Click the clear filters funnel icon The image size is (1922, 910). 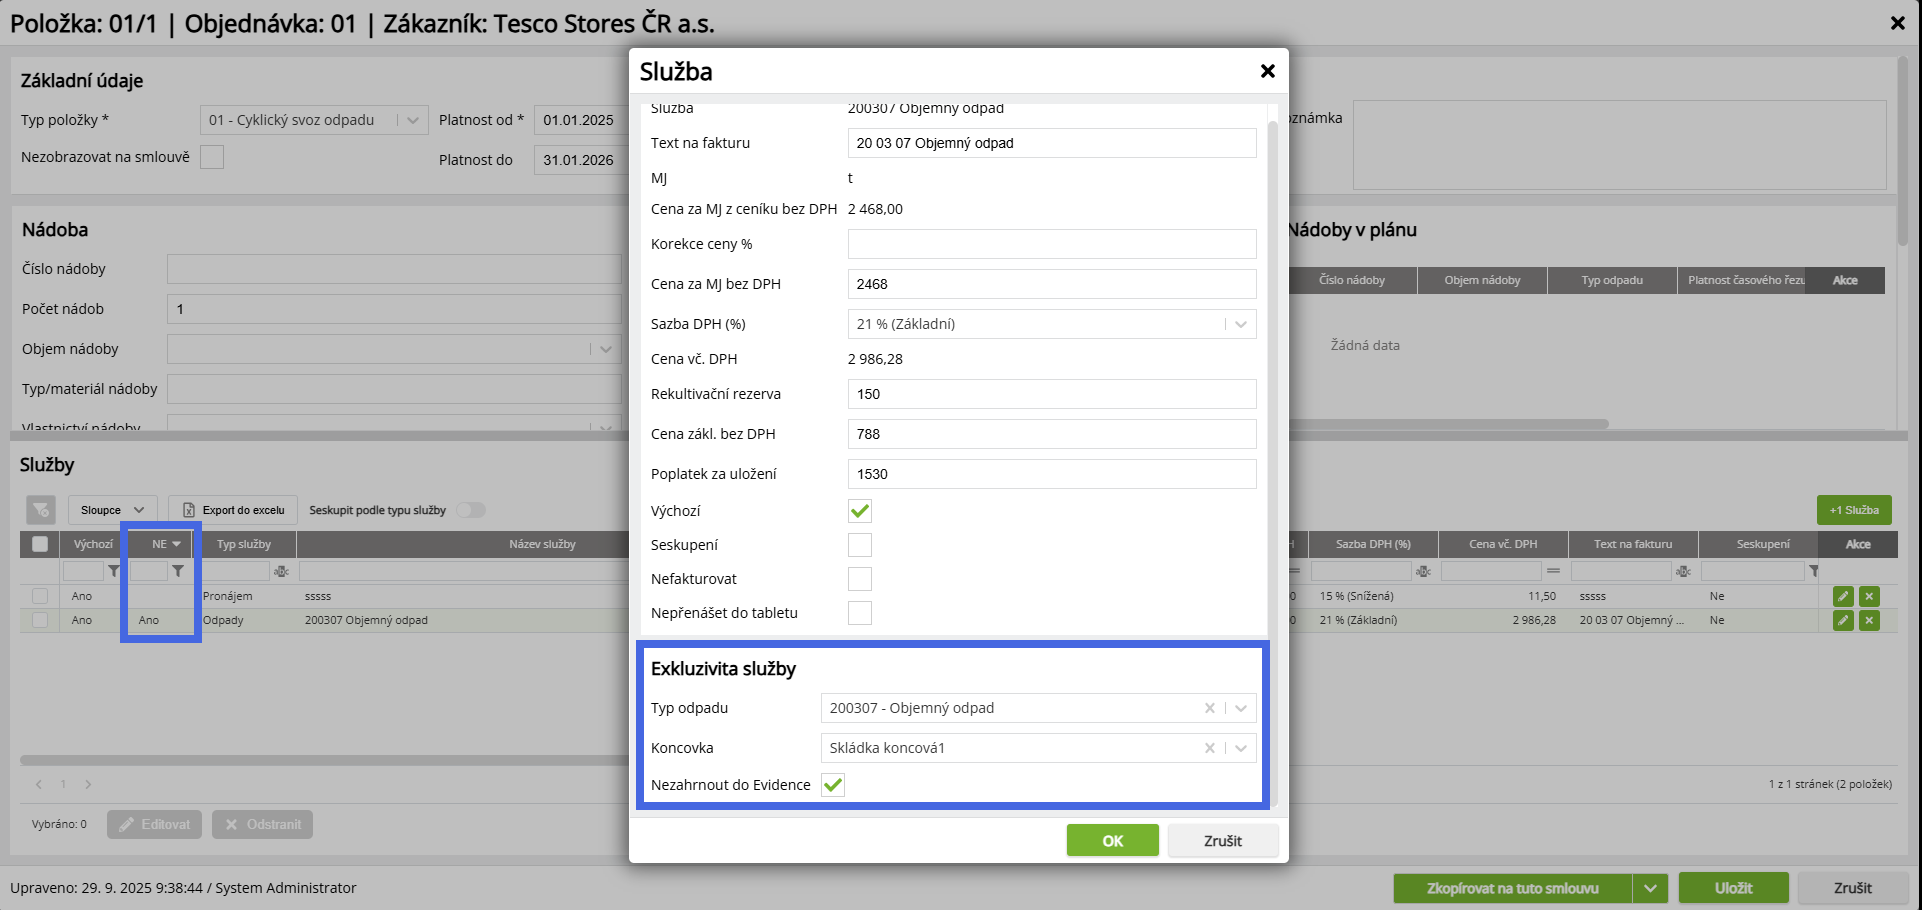41,510
